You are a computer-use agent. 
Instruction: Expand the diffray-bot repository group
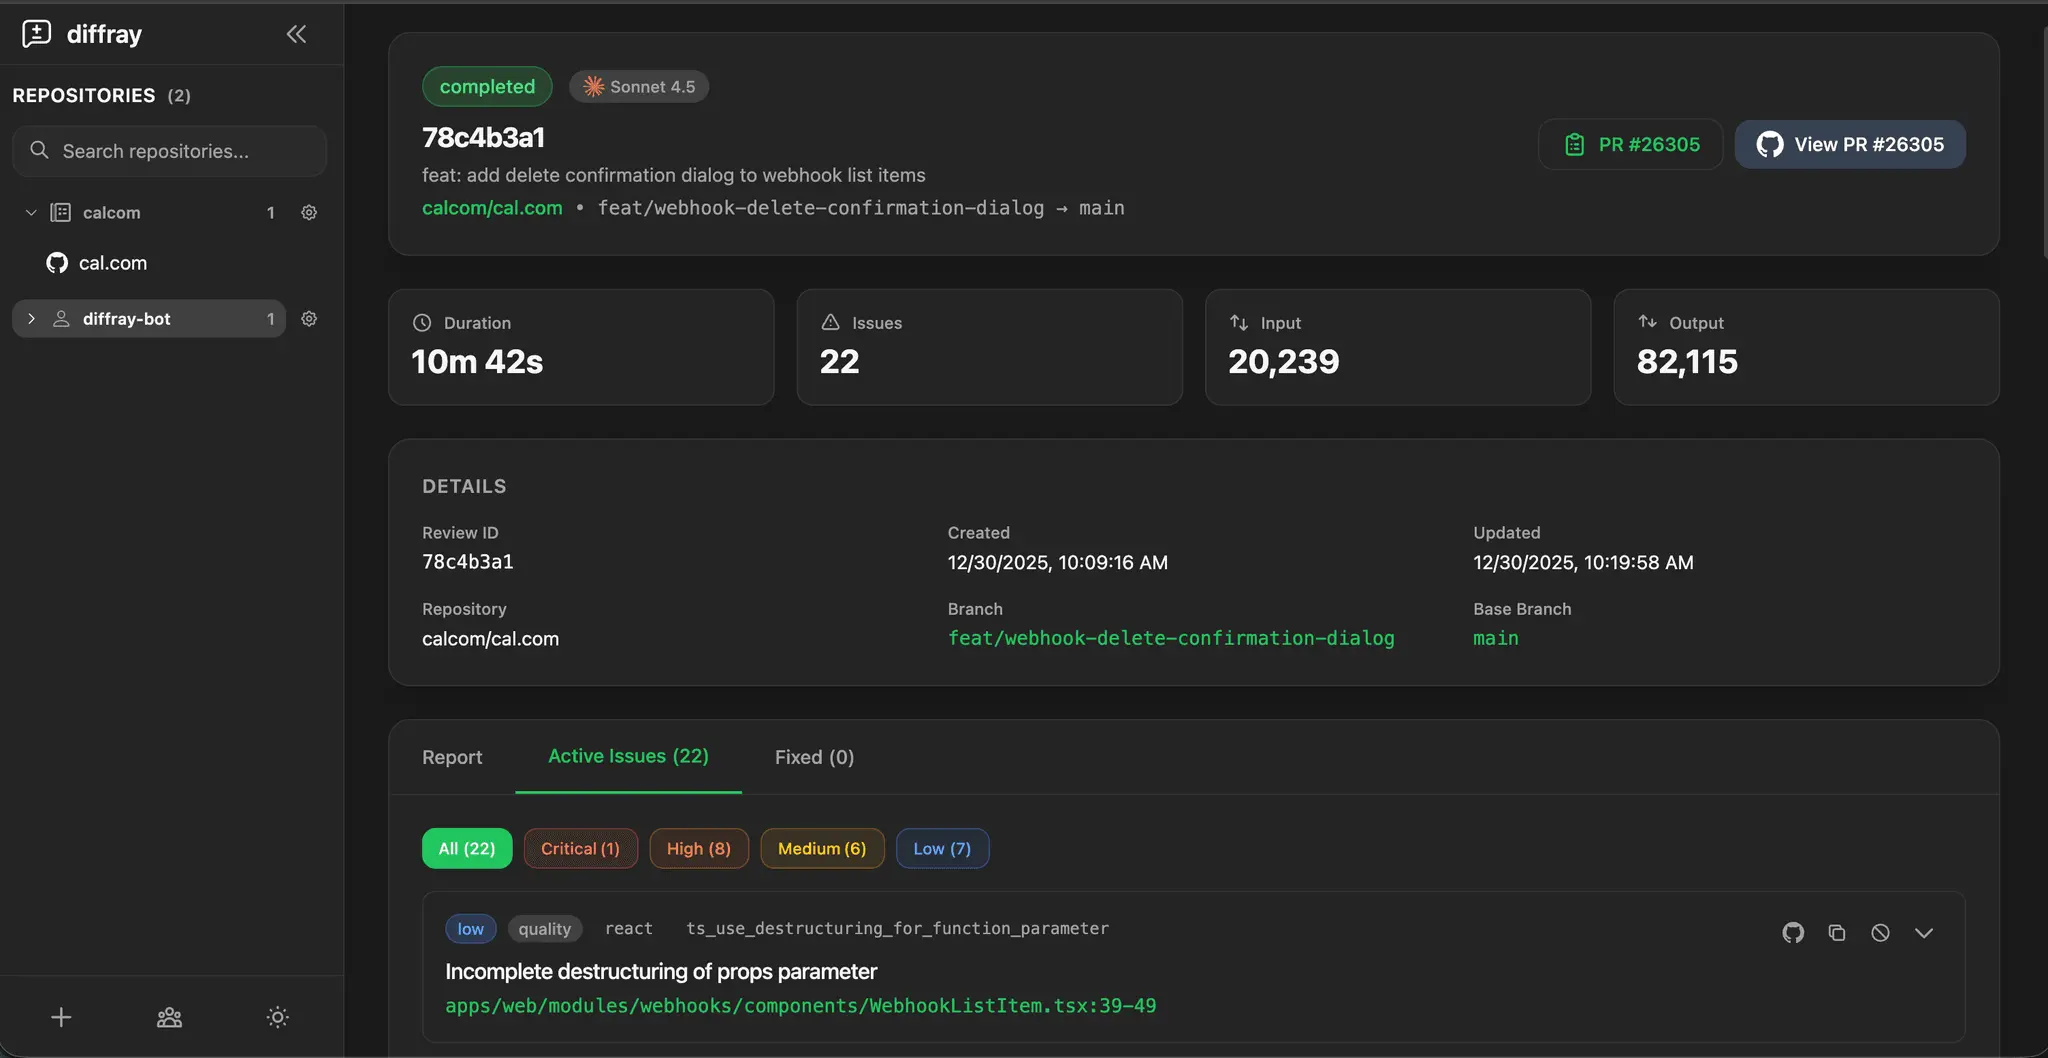pos(31,318)
